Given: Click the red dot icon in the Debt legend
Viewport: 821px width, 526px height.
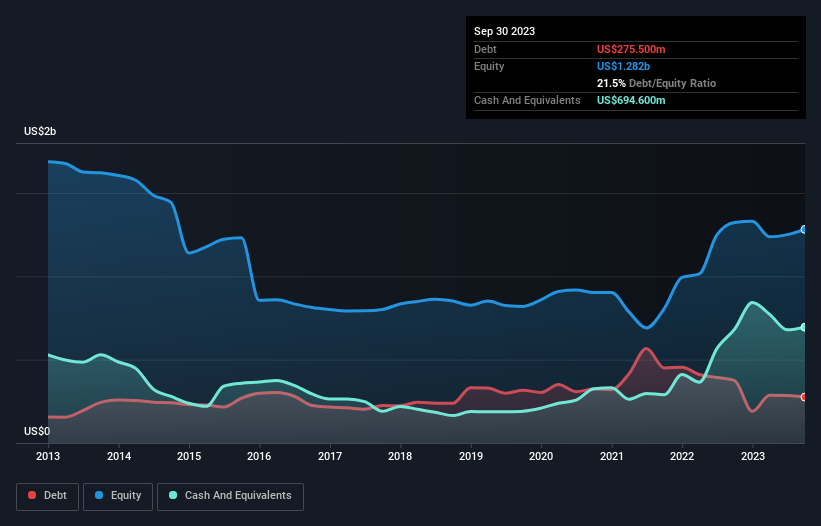Looking at the screenshot, I should click(x=34, y=496).
